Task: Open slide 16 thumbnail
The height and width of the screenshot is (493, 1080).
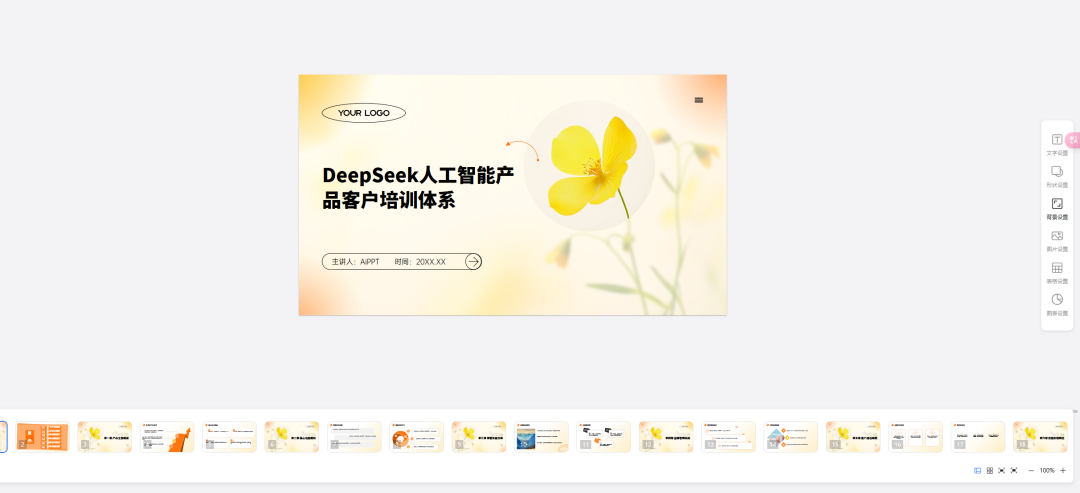Action: pos(915,437)
